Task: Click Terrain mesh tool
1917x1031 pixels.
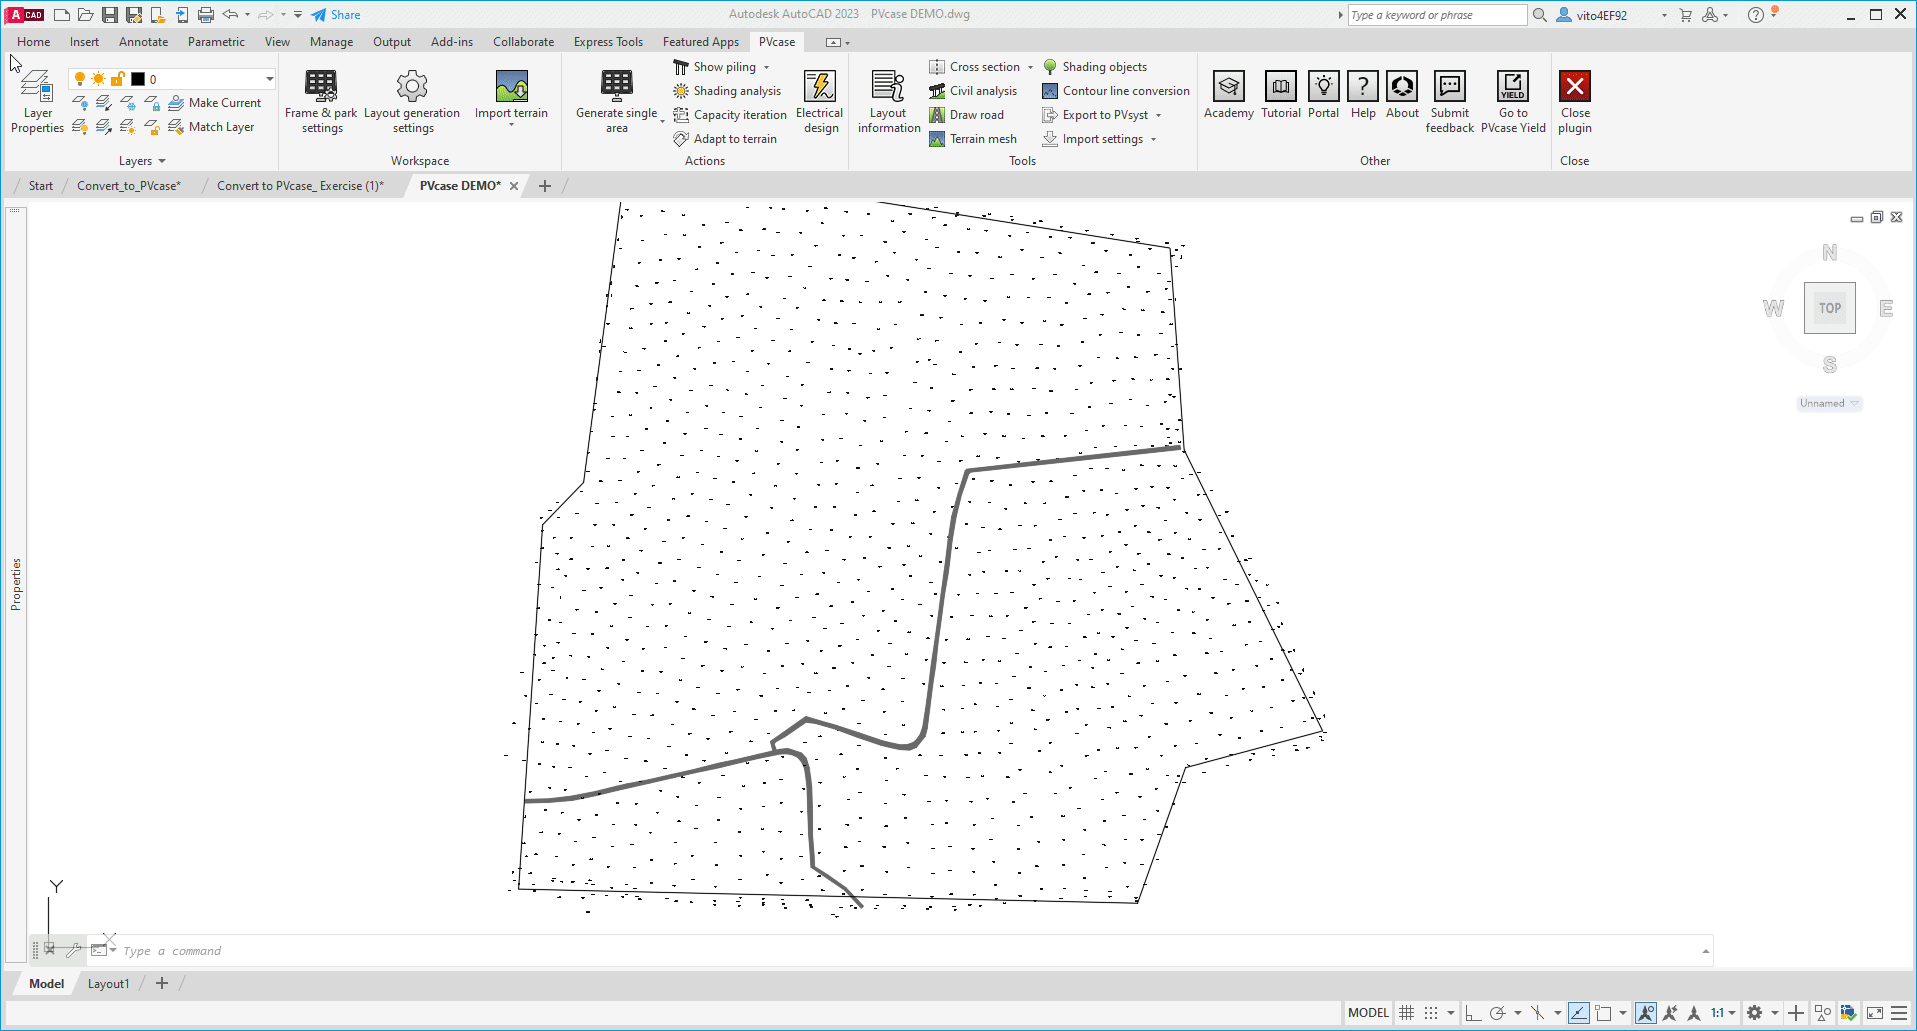Action: (973, 139)
